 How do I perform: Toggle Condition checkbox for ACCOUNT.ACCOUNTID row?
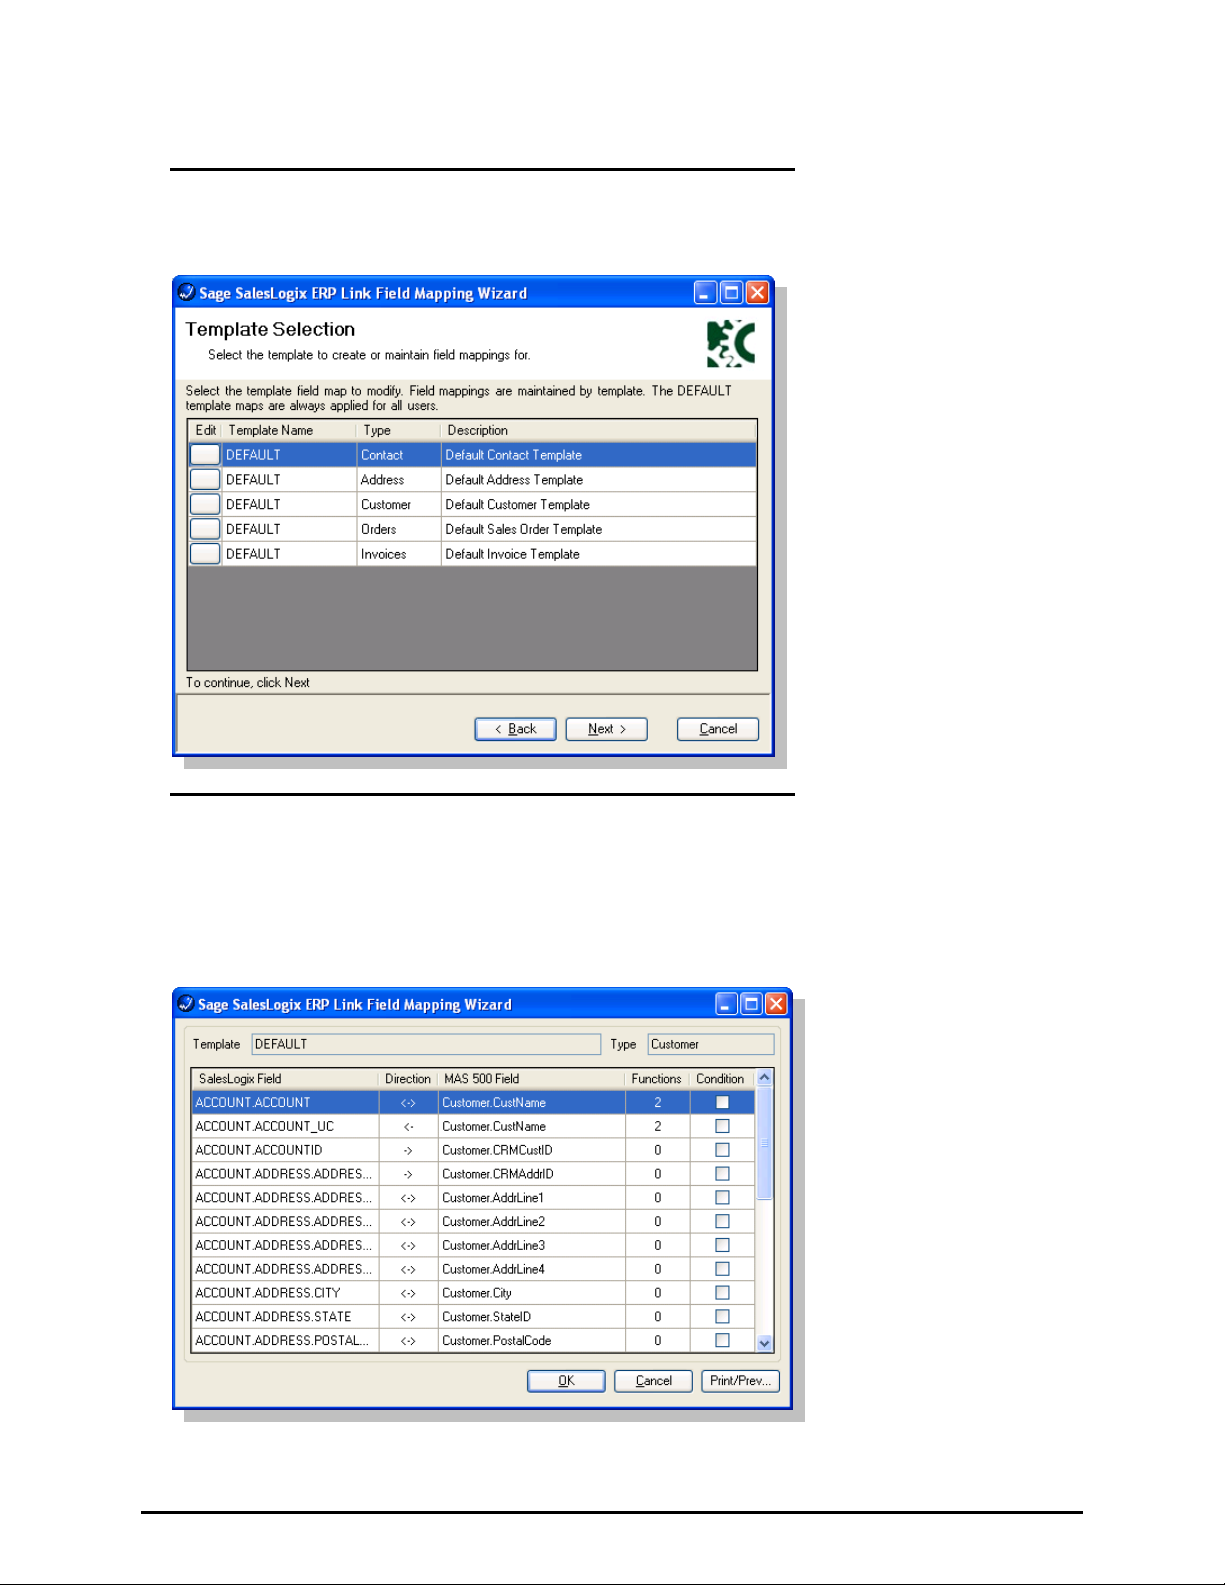pos(722,1150)
